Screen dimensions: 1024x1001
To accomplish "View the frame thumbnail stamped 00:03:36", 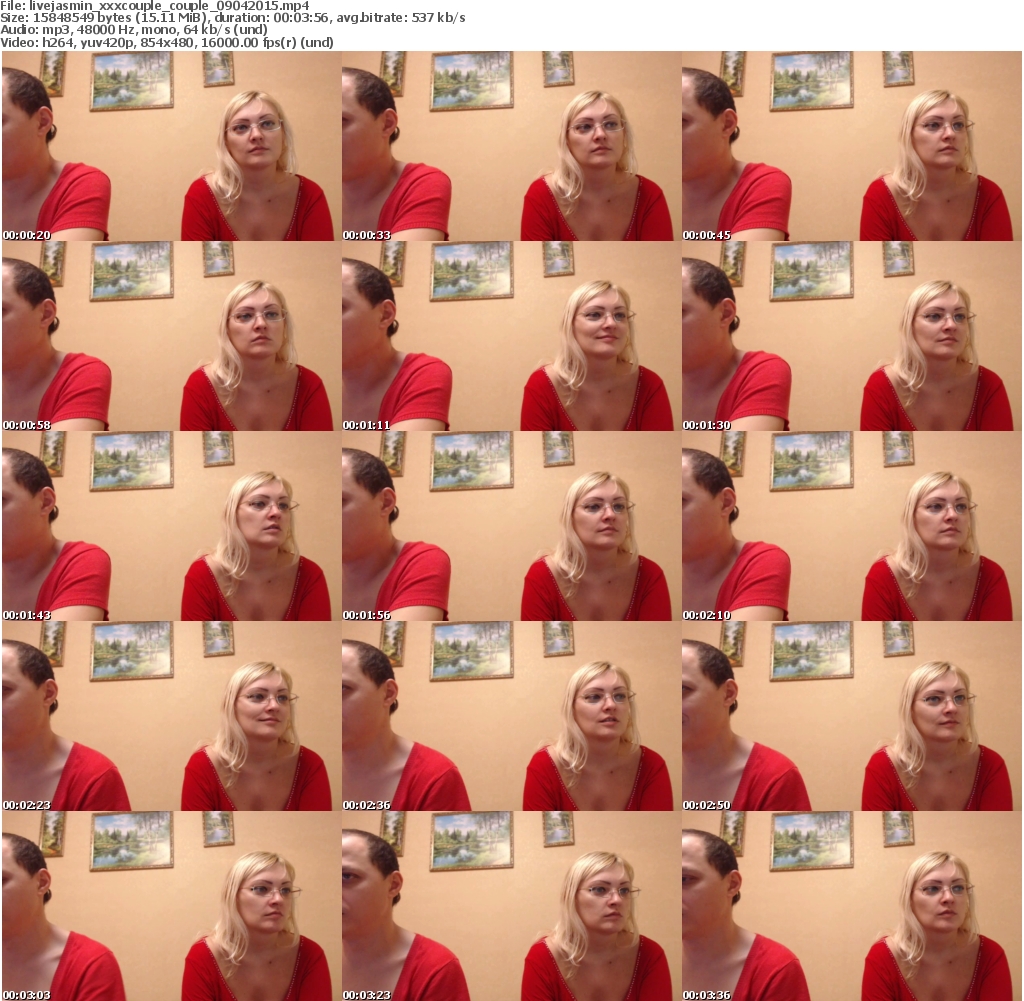I will 852,906.
